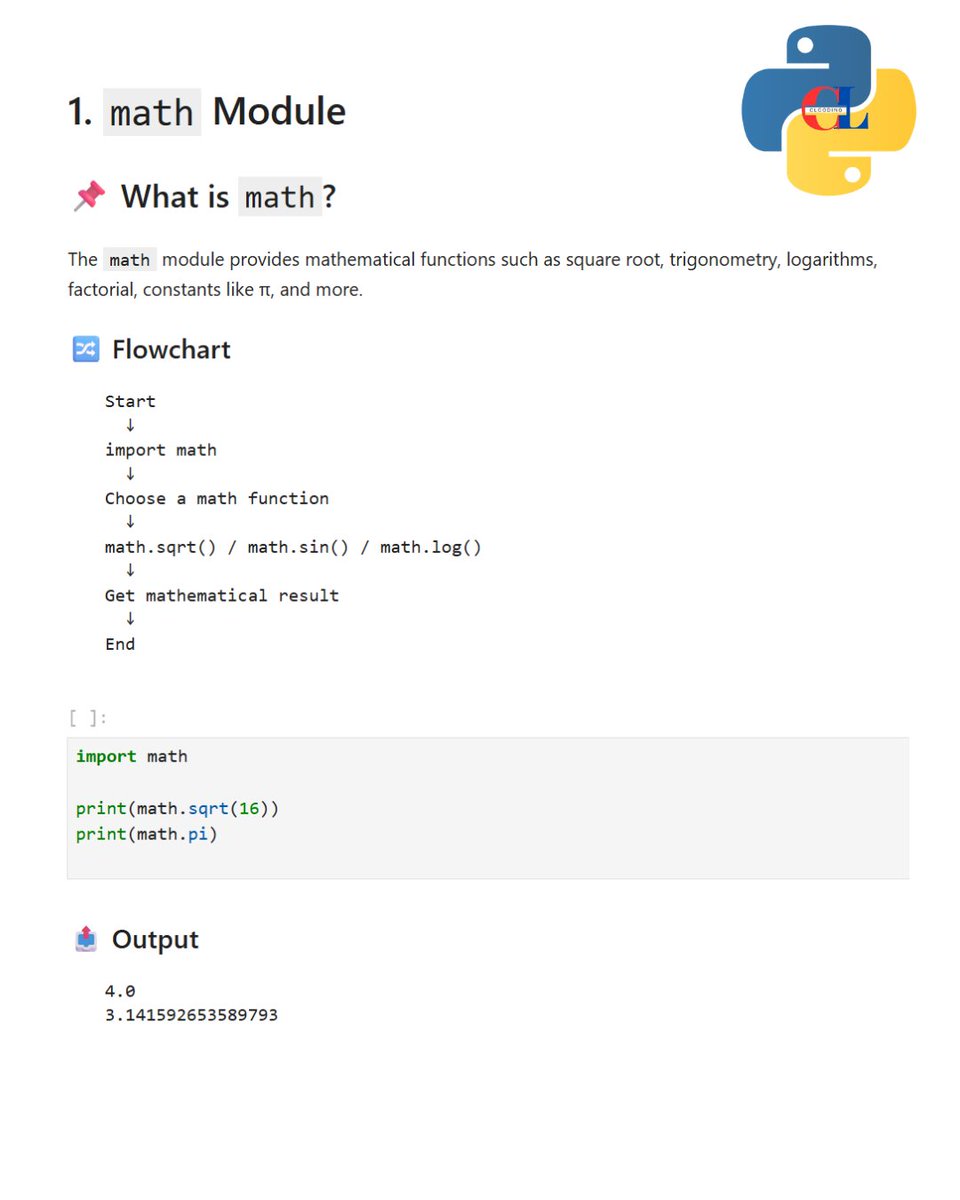Click the "End" flowchart line

click(x=120, y=644)
